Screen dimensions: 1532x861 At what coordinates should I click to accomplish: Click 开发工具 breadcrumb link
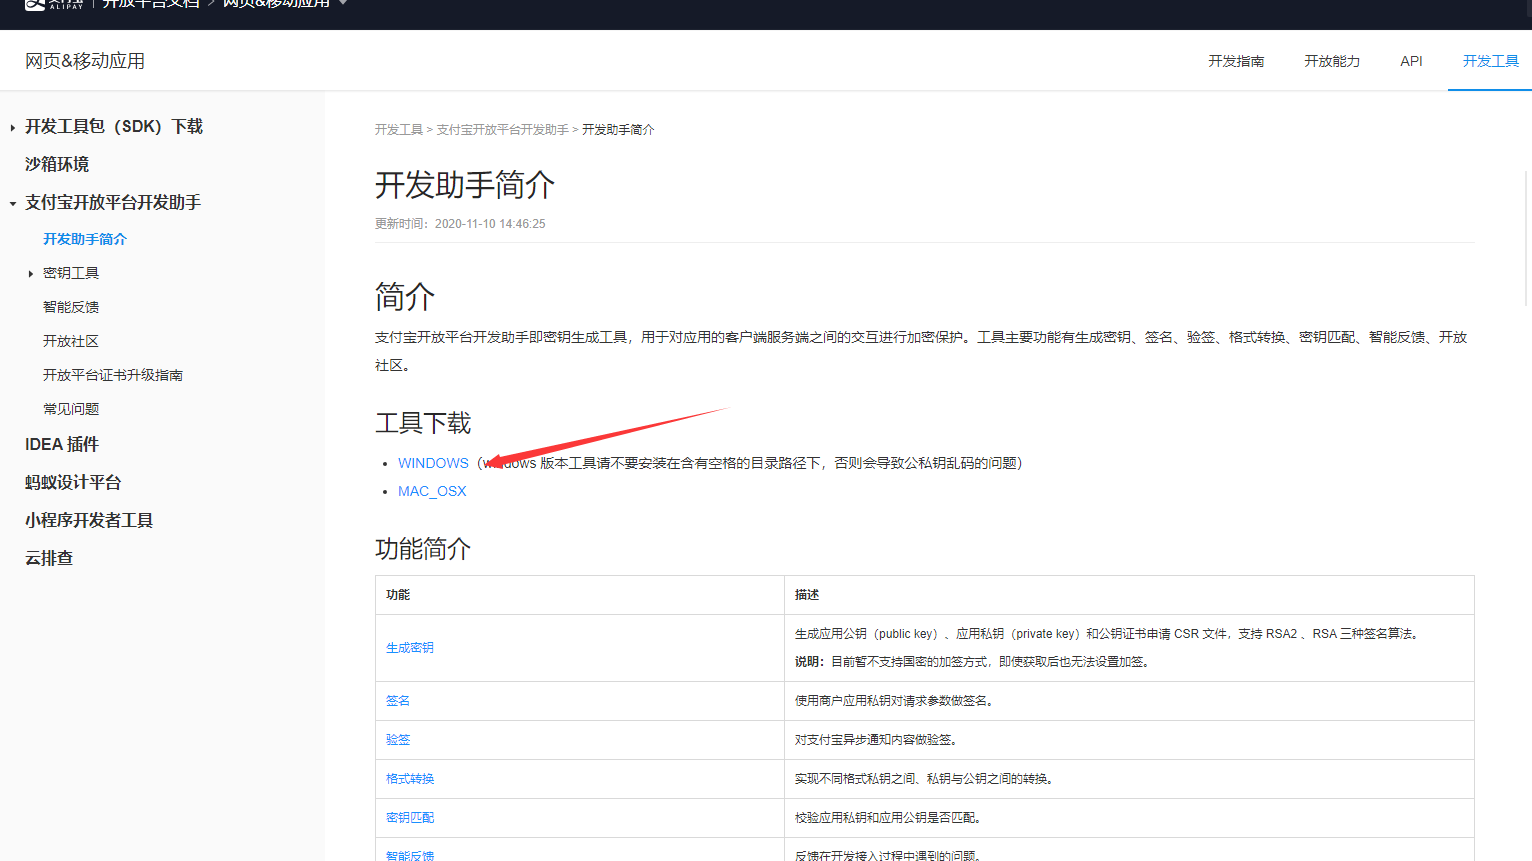[x=399, y=130]
